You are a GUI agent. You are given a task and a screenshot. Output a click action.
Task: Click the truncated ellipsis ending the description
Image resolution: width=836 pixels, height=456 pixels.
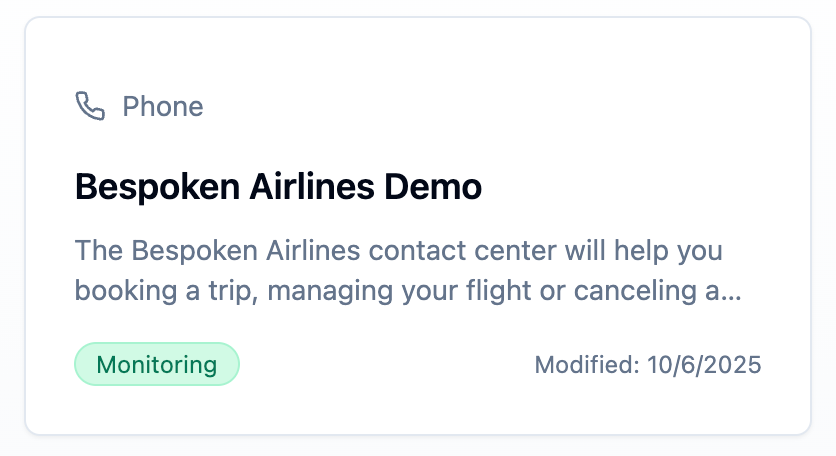732,292
